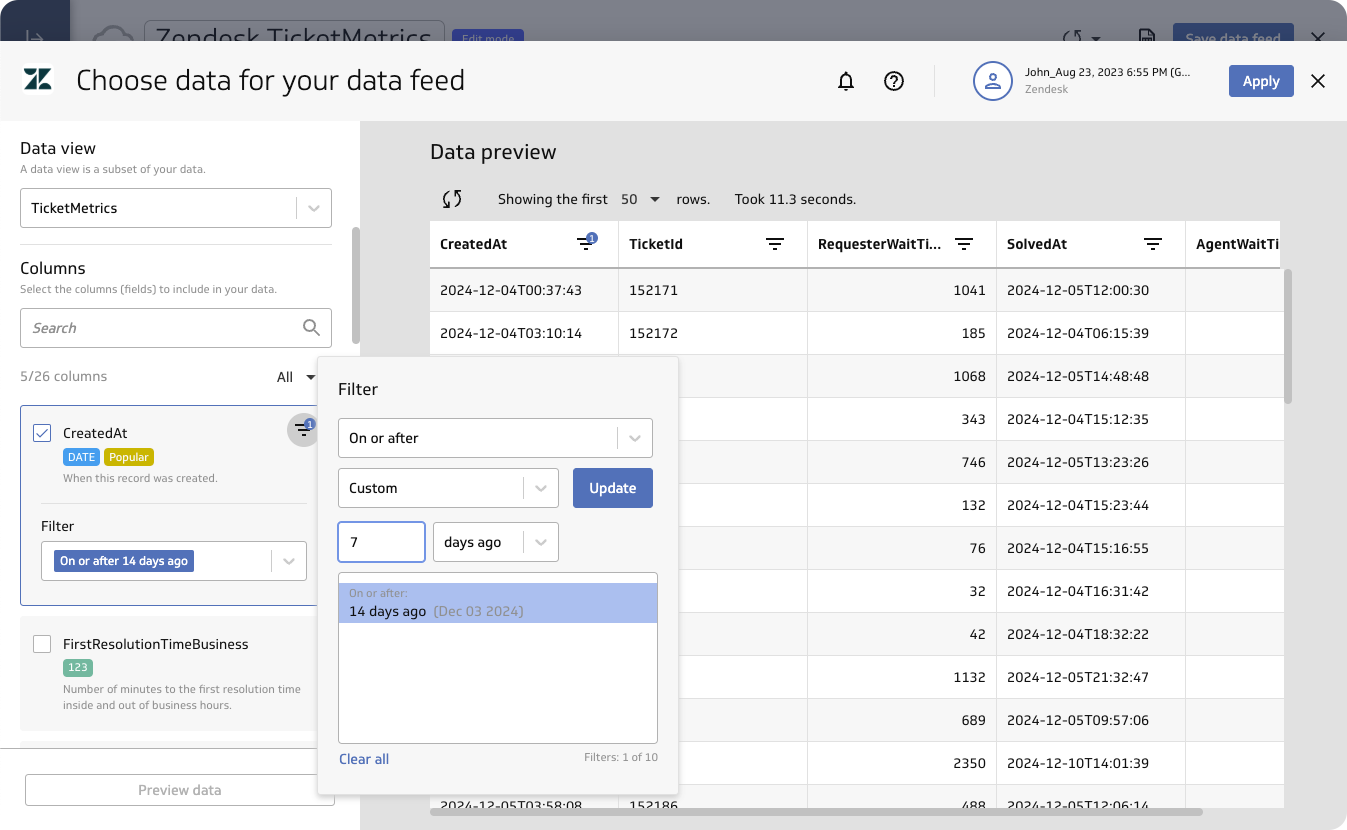Click the Update button in Filter
This screenshot has height=830, width=1347.
(612, 488)
